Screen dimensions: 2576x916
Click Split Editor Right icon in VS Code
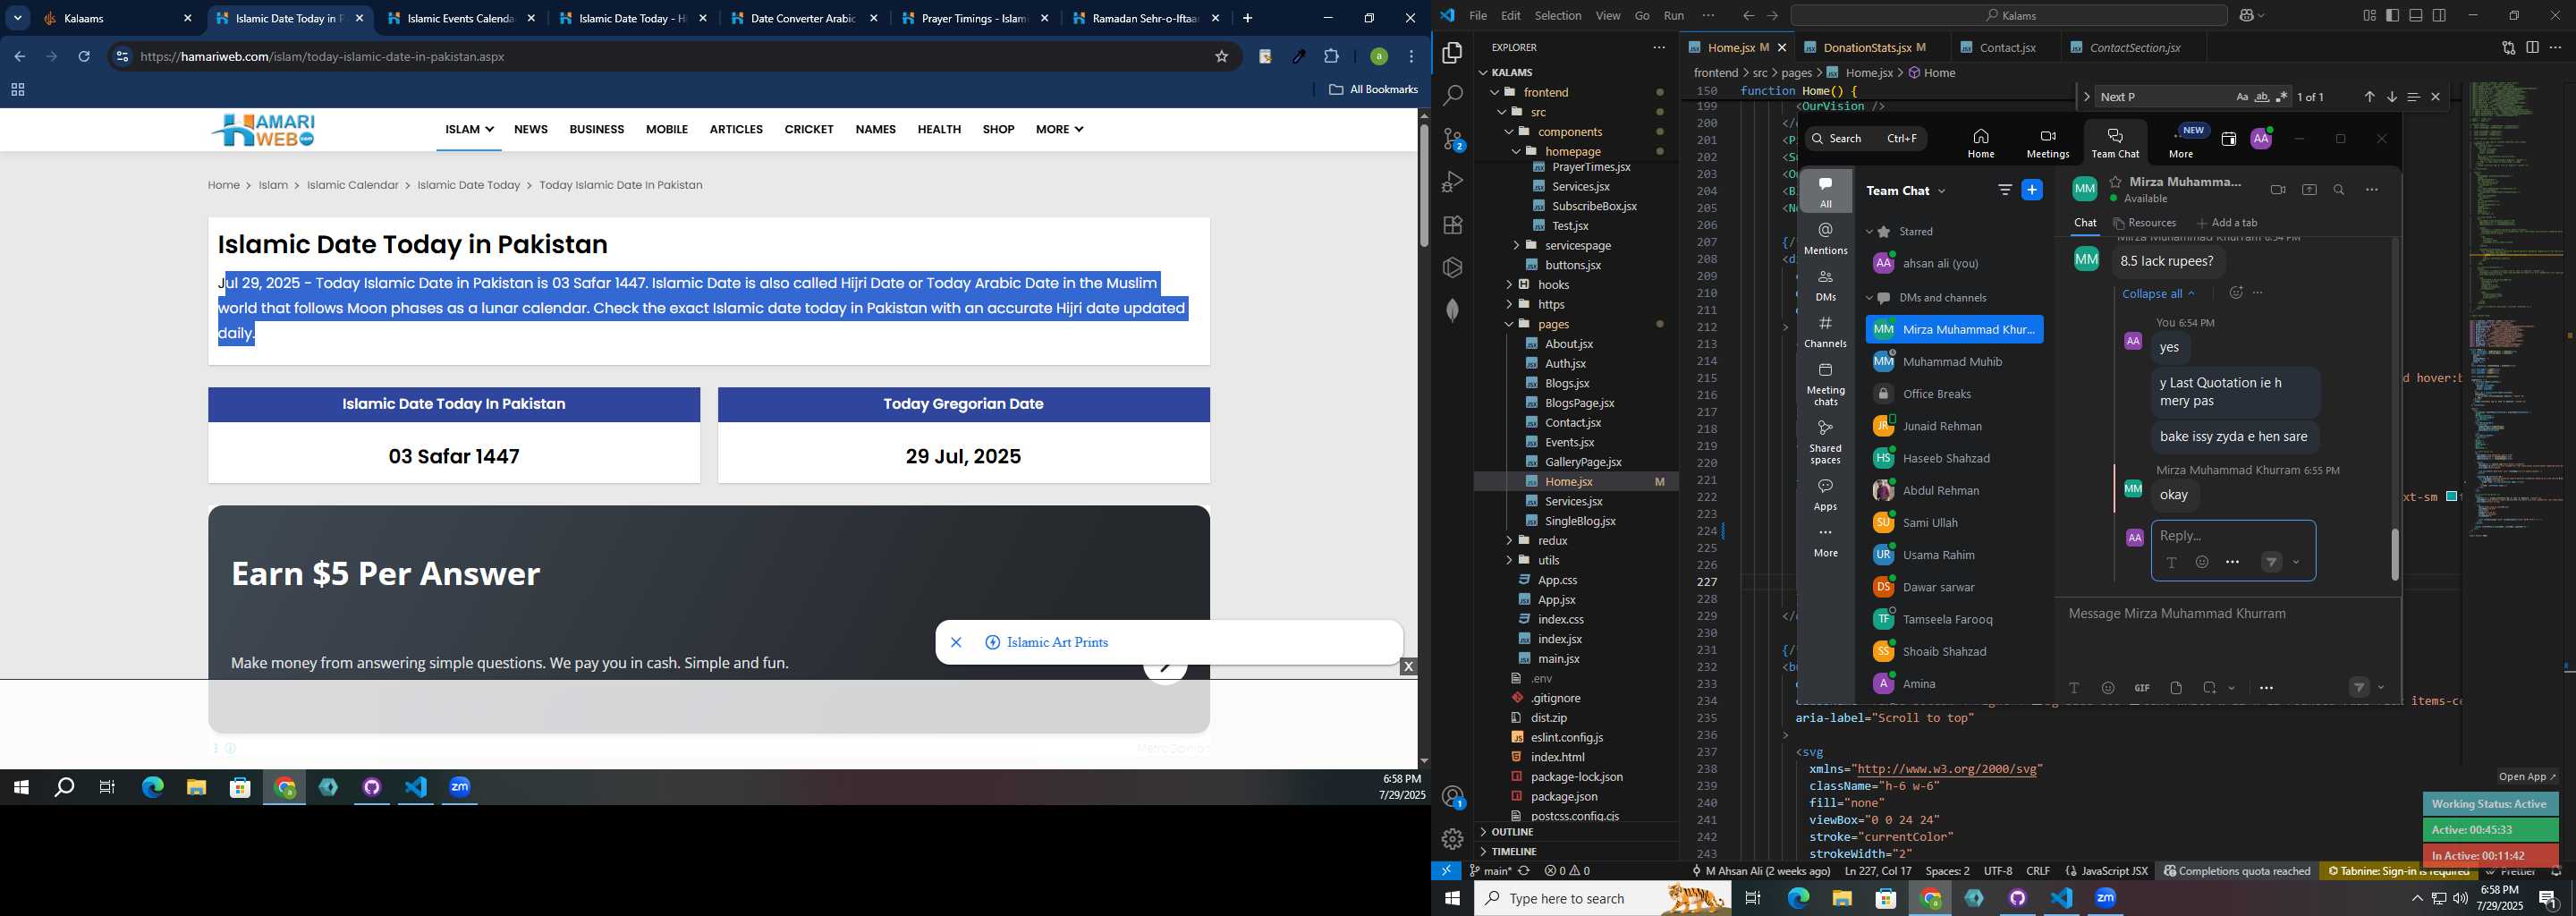[x=2532, y=47]
